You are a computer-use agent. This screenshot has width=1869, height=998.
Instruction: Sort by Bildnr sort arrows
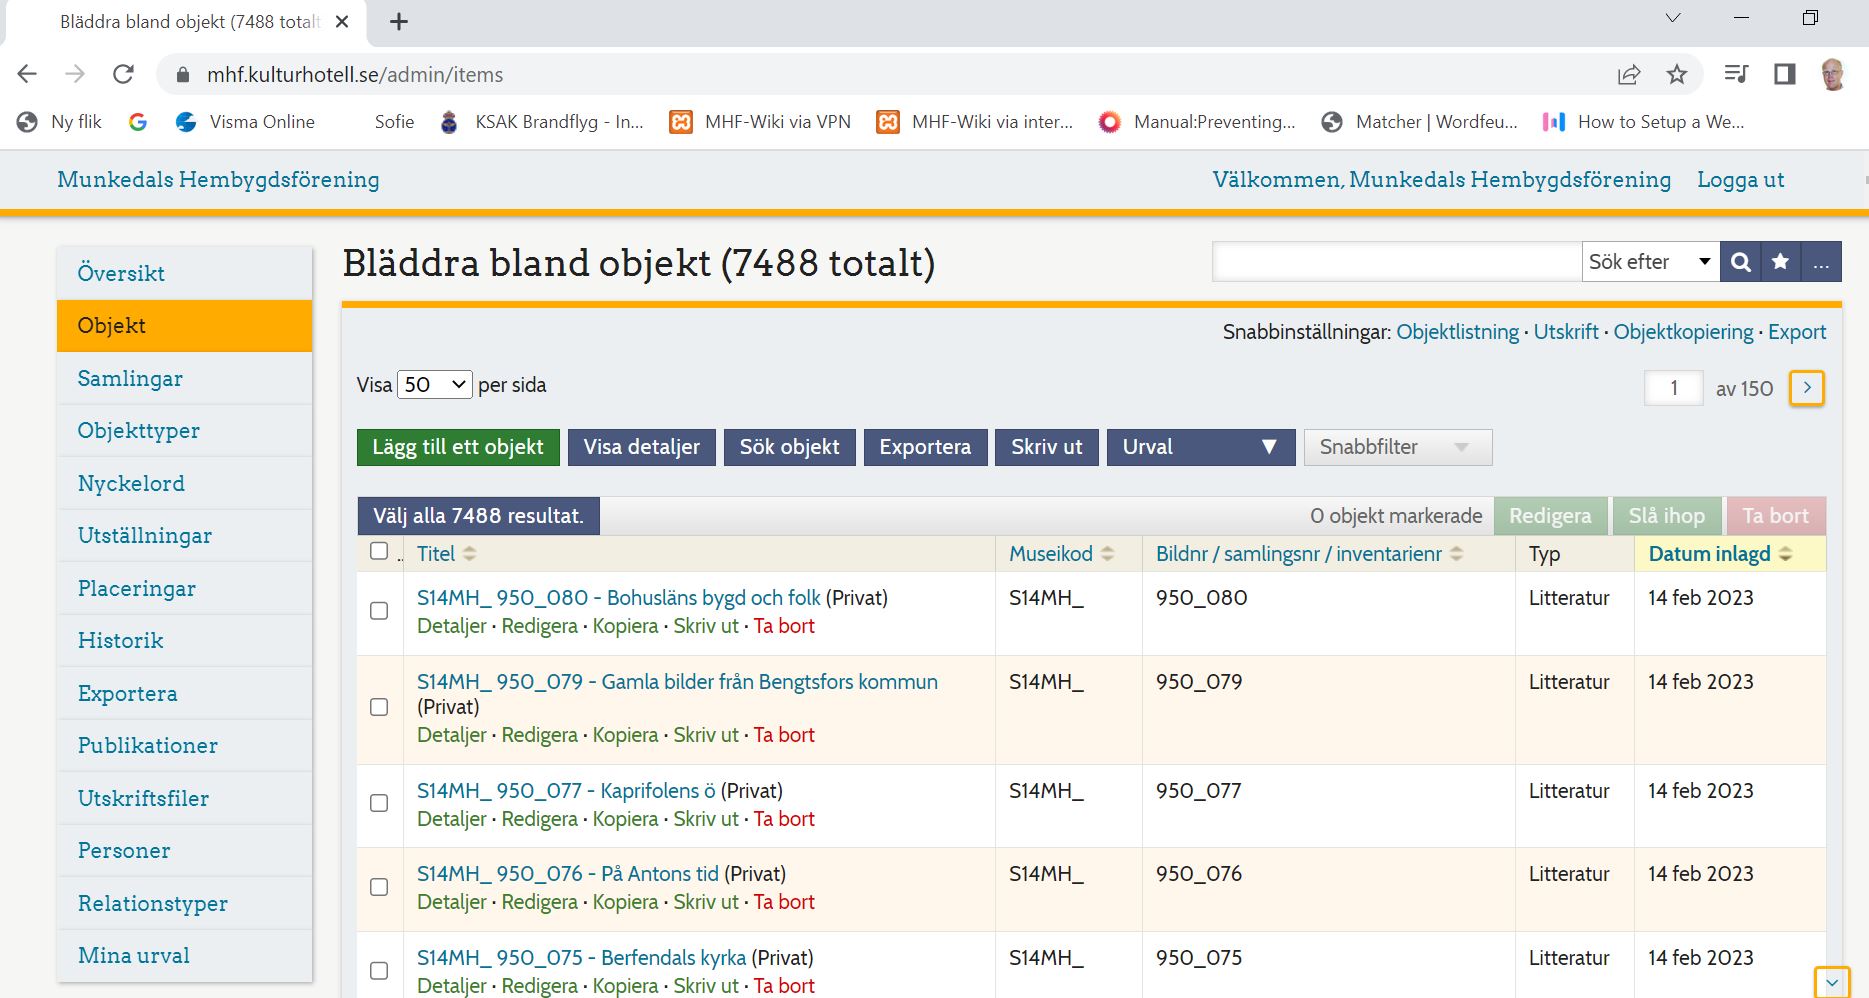click(1456, 554)
